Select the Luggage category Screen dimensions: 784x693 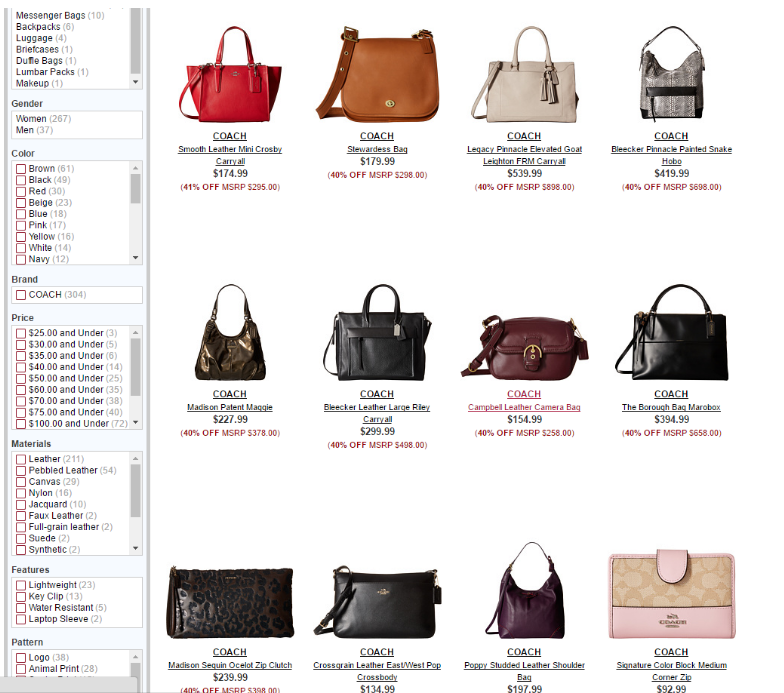(41, 38)
